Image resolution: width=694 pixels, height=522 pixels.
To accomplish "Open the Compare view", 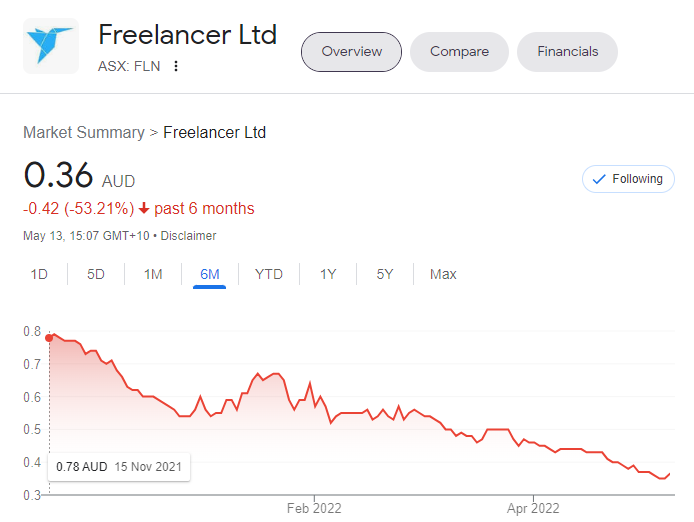I will (459, 52).
